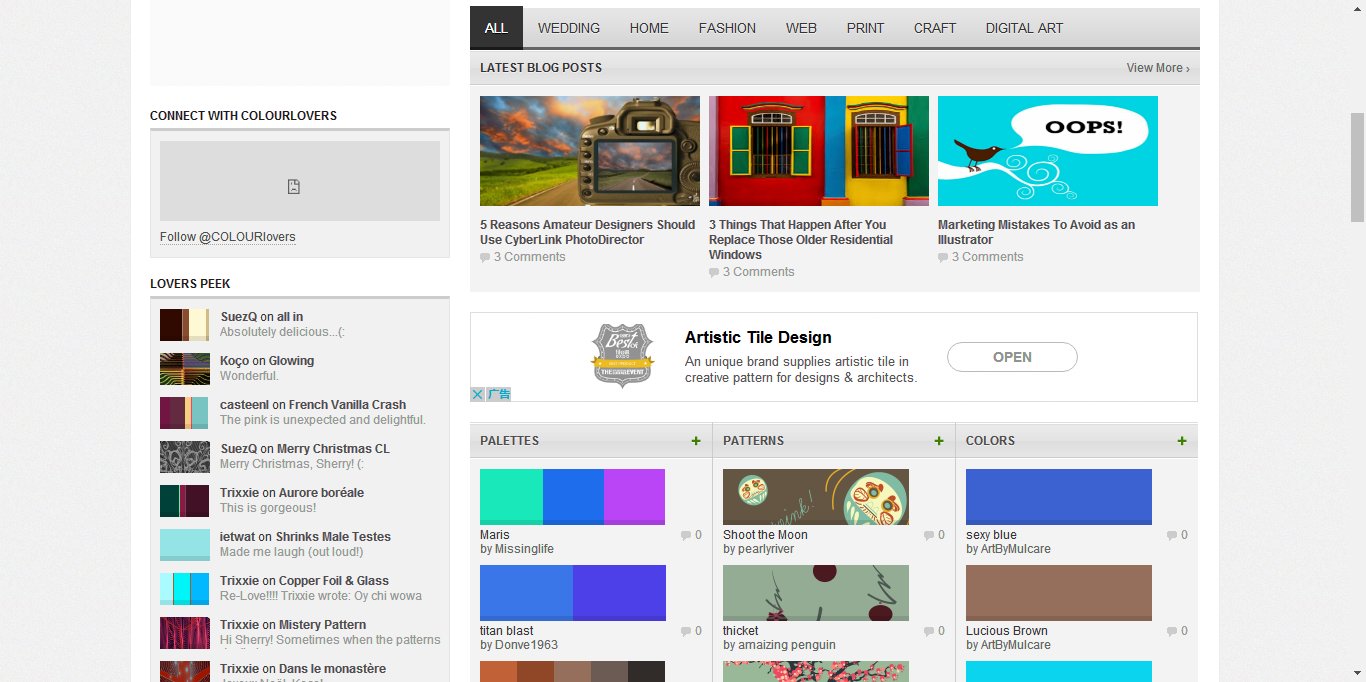This screenshot has width=1366, height=682.
Task: Click the green plus icon in Patterns header
Action: click(939, 441)
